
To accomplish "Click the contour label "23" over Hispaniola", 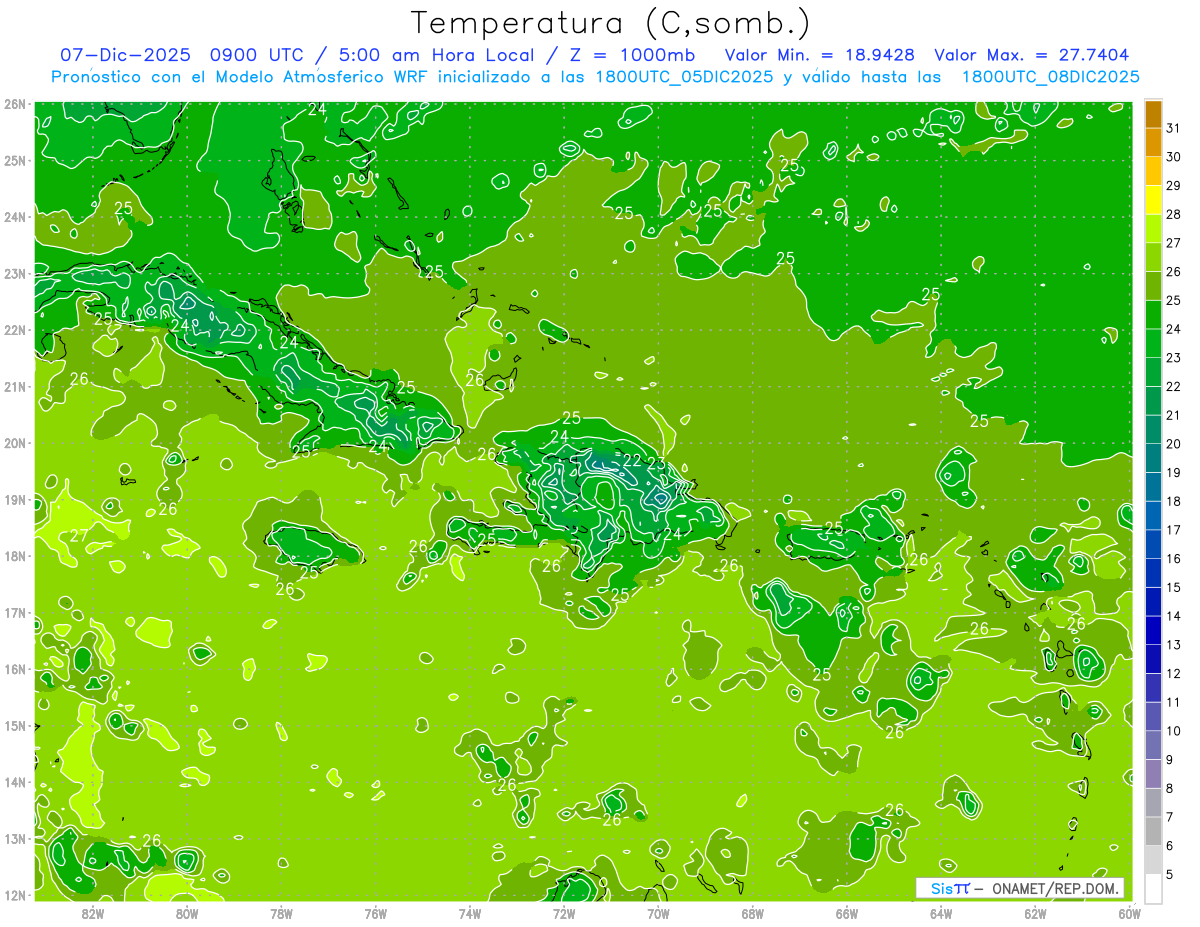I will click(656, 463).
